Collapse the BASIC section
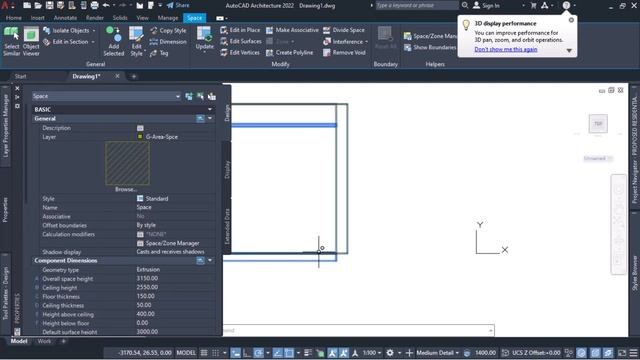The height and width of the screenshot is (360, 640). (x=210, y=109)
